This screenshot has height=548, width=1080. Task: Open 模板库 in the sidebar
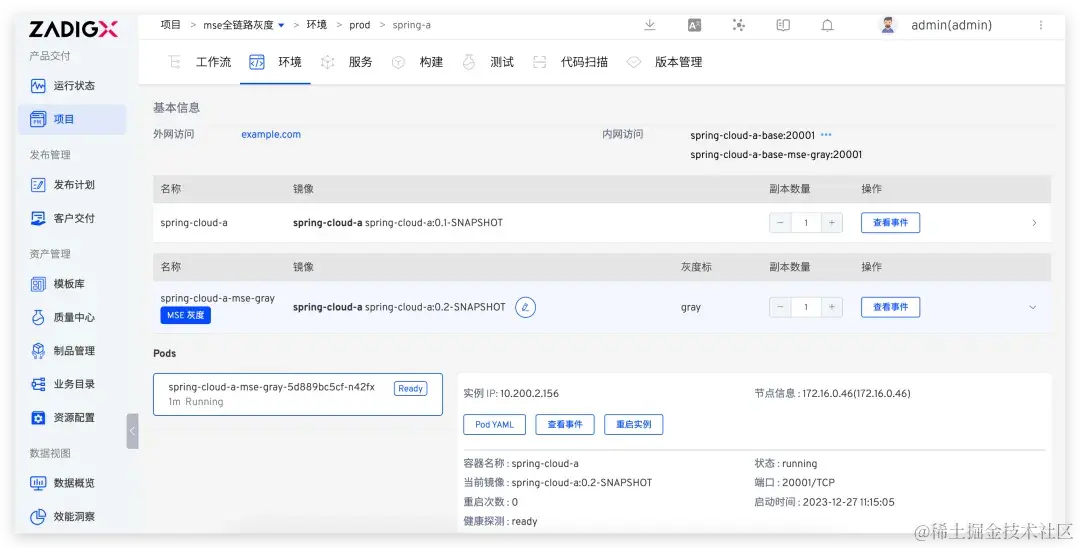click(59, 284)
